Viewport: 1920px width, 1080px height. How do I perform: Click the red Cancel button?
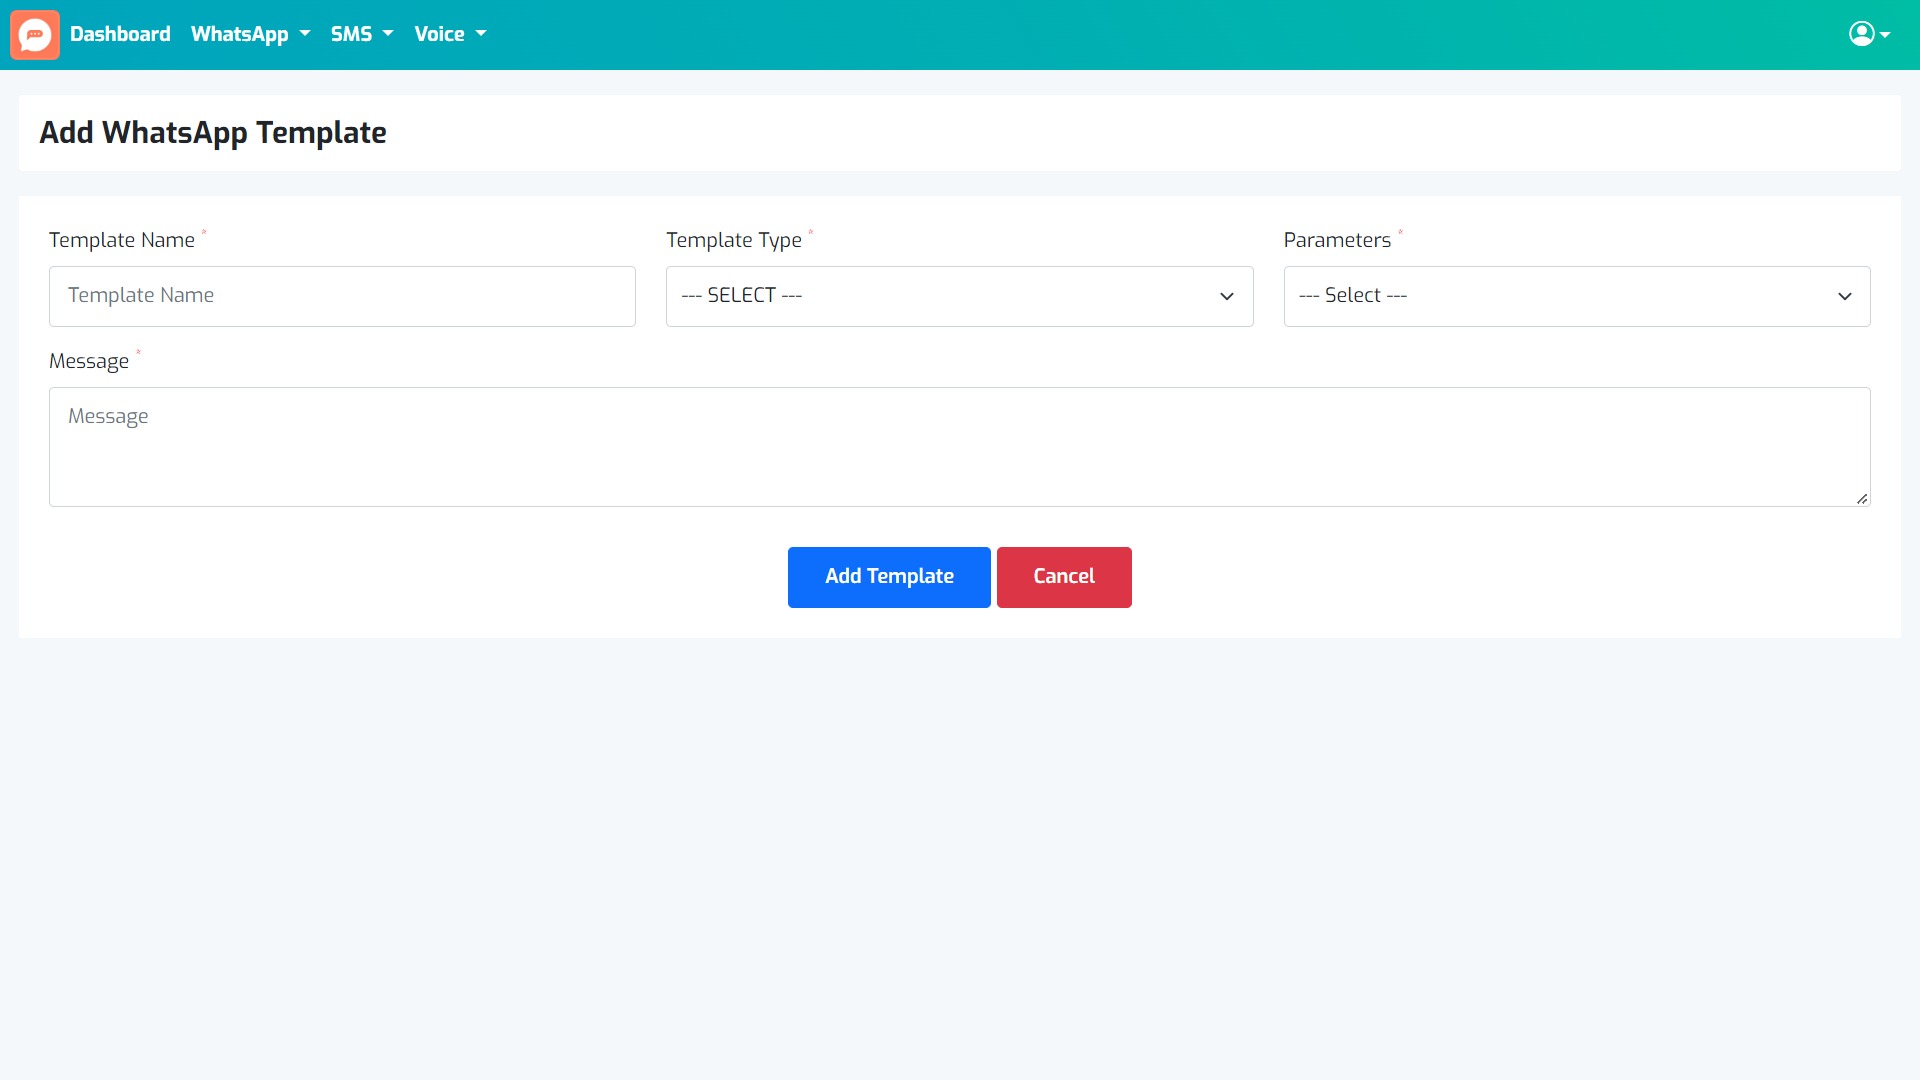(1064, 577)
